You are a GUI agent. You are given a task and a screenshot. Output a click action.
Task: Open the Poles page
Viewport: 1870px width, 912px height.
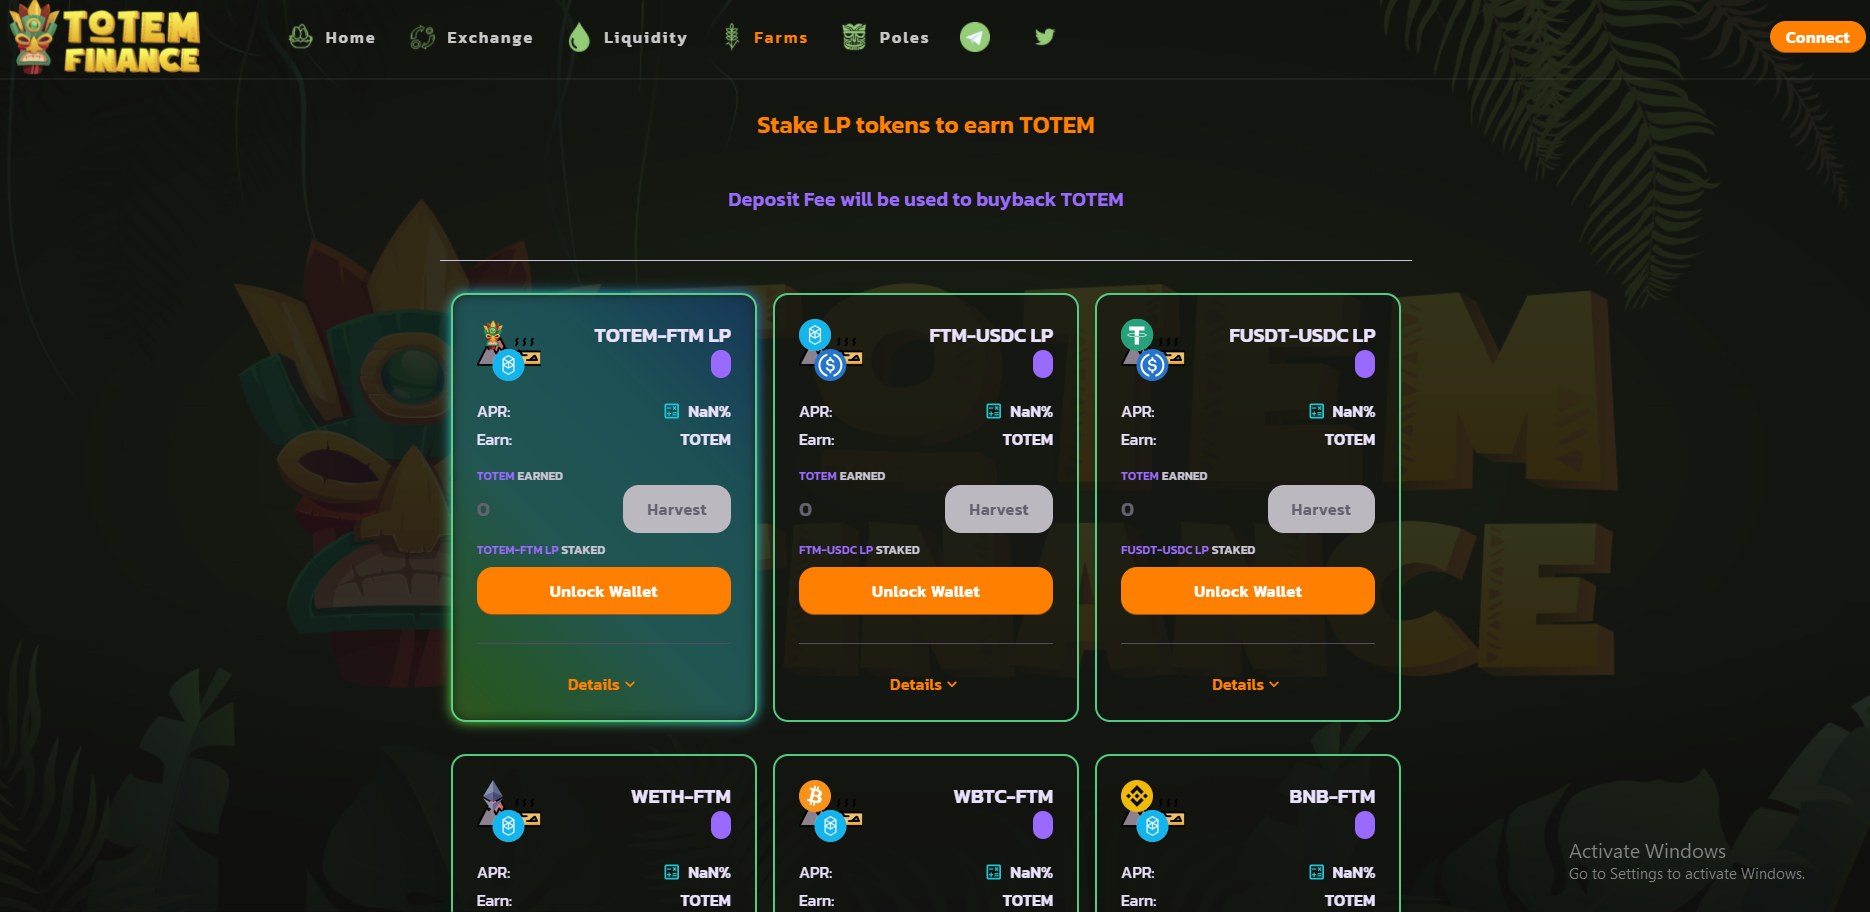886,37
